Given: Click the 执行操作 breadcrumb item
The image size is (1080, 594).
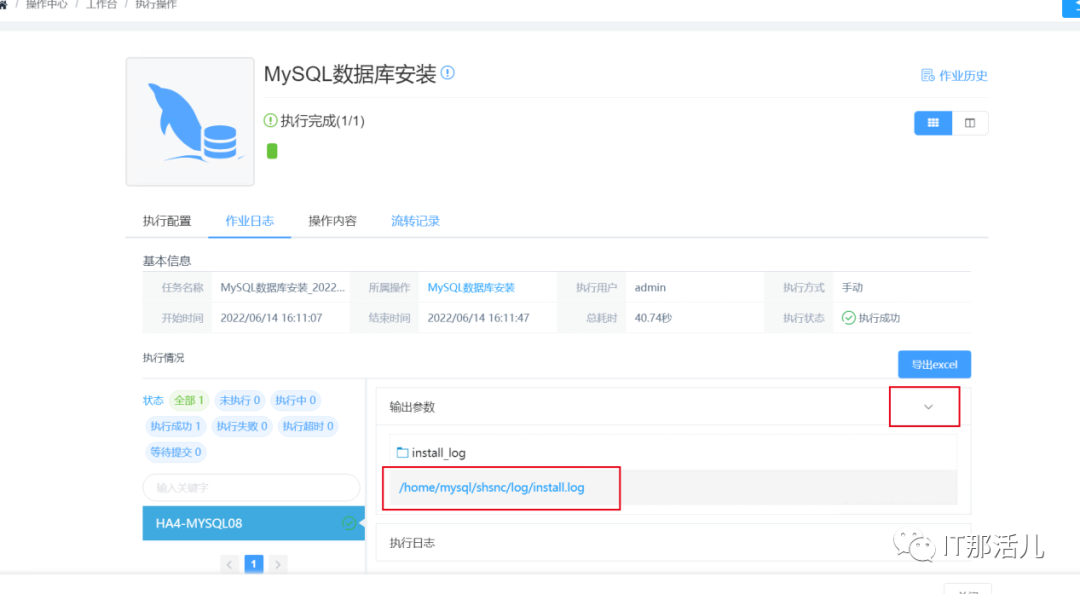Looking at the screenshot, I should coord(156,4).
